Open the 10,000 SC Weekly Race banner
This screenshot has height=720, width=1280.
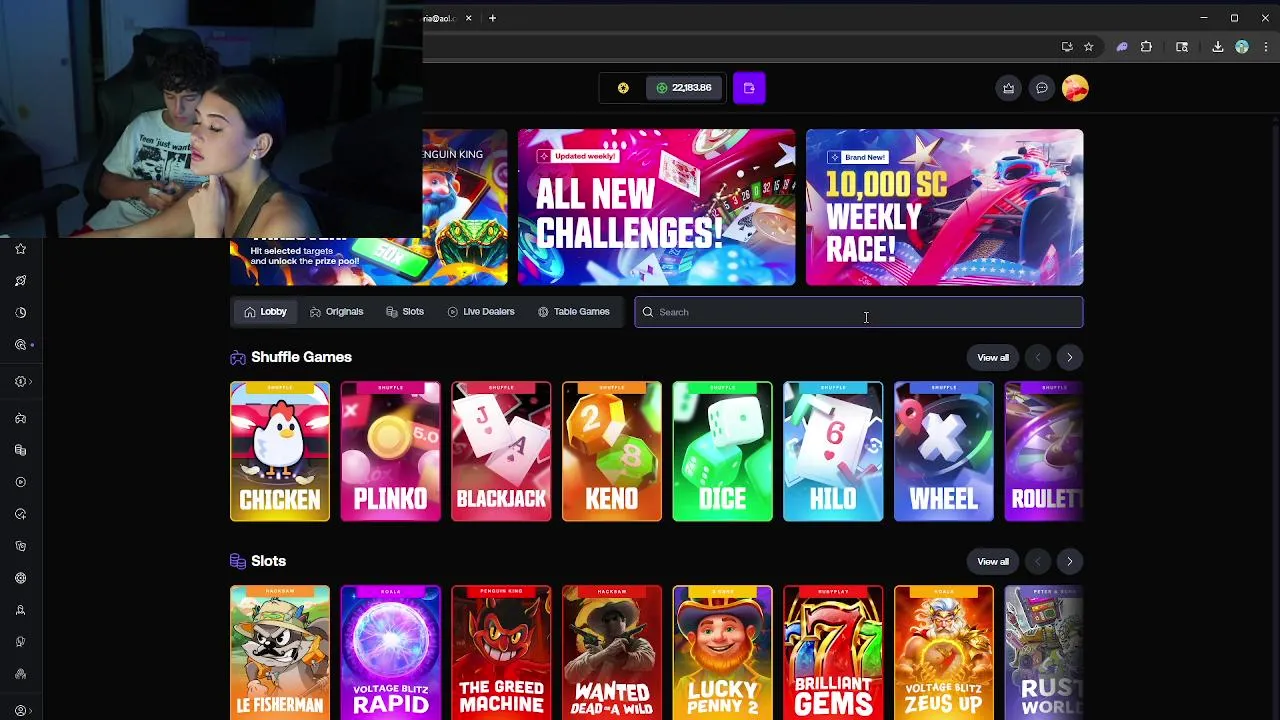tap(945, 208)
